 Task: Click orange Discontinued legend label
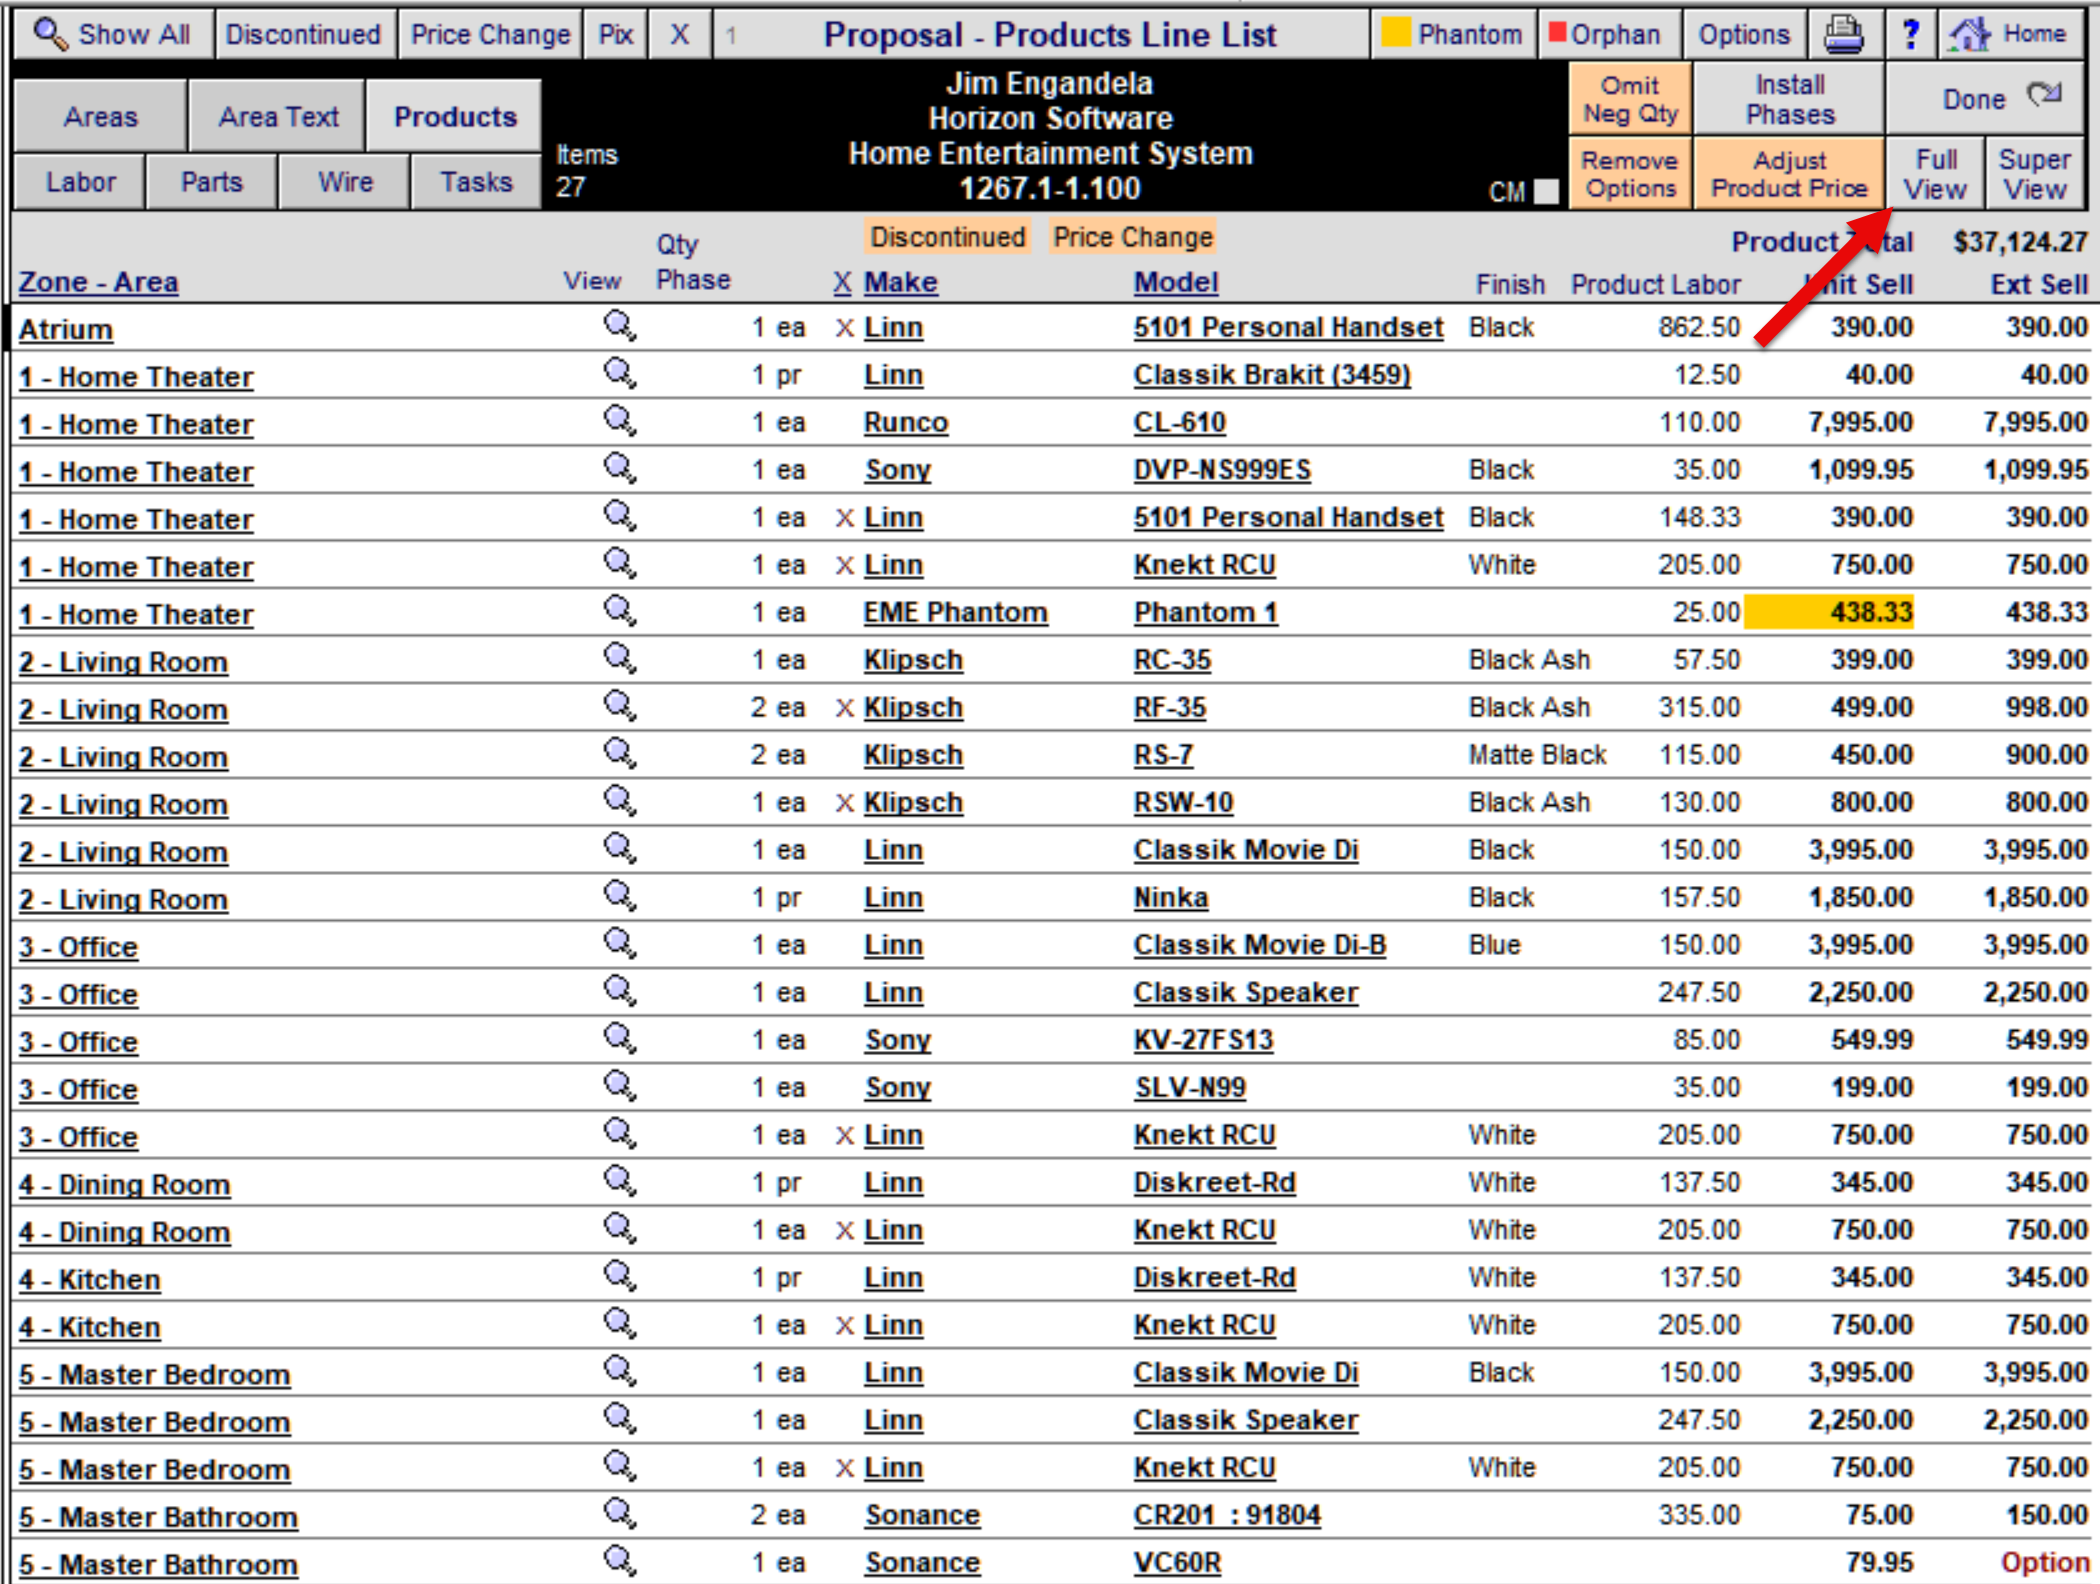click(x=947, y=237)
